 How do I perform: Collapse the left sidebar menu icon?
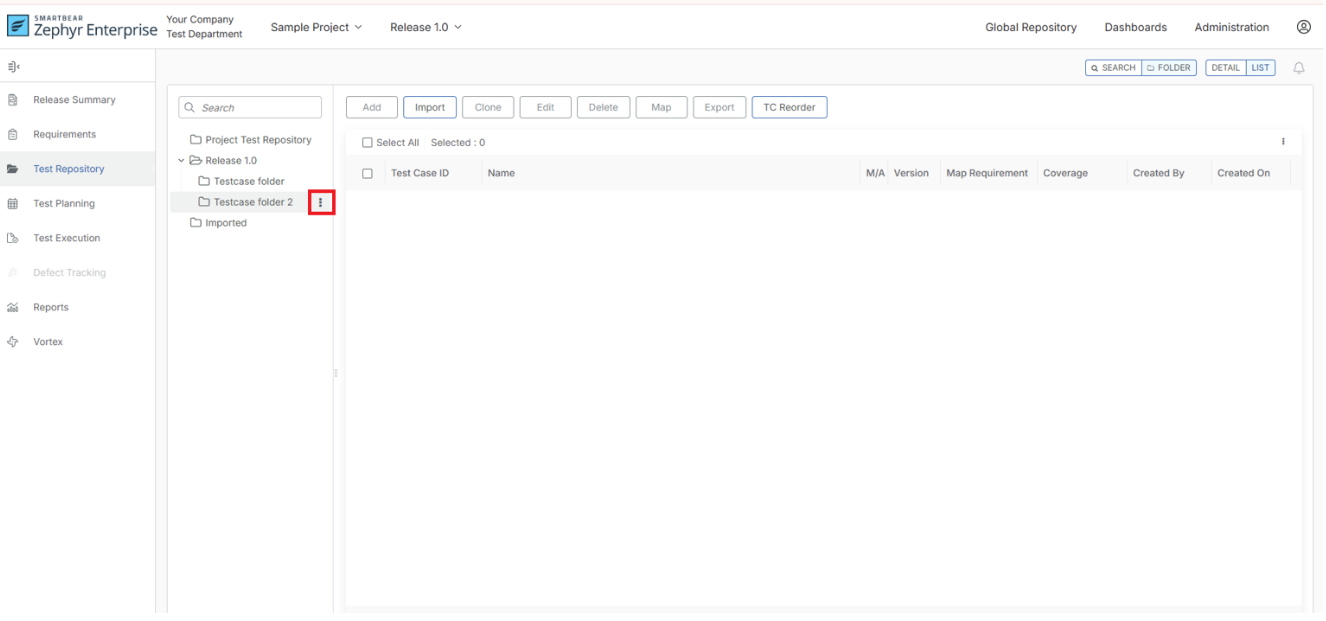(13, 67)
